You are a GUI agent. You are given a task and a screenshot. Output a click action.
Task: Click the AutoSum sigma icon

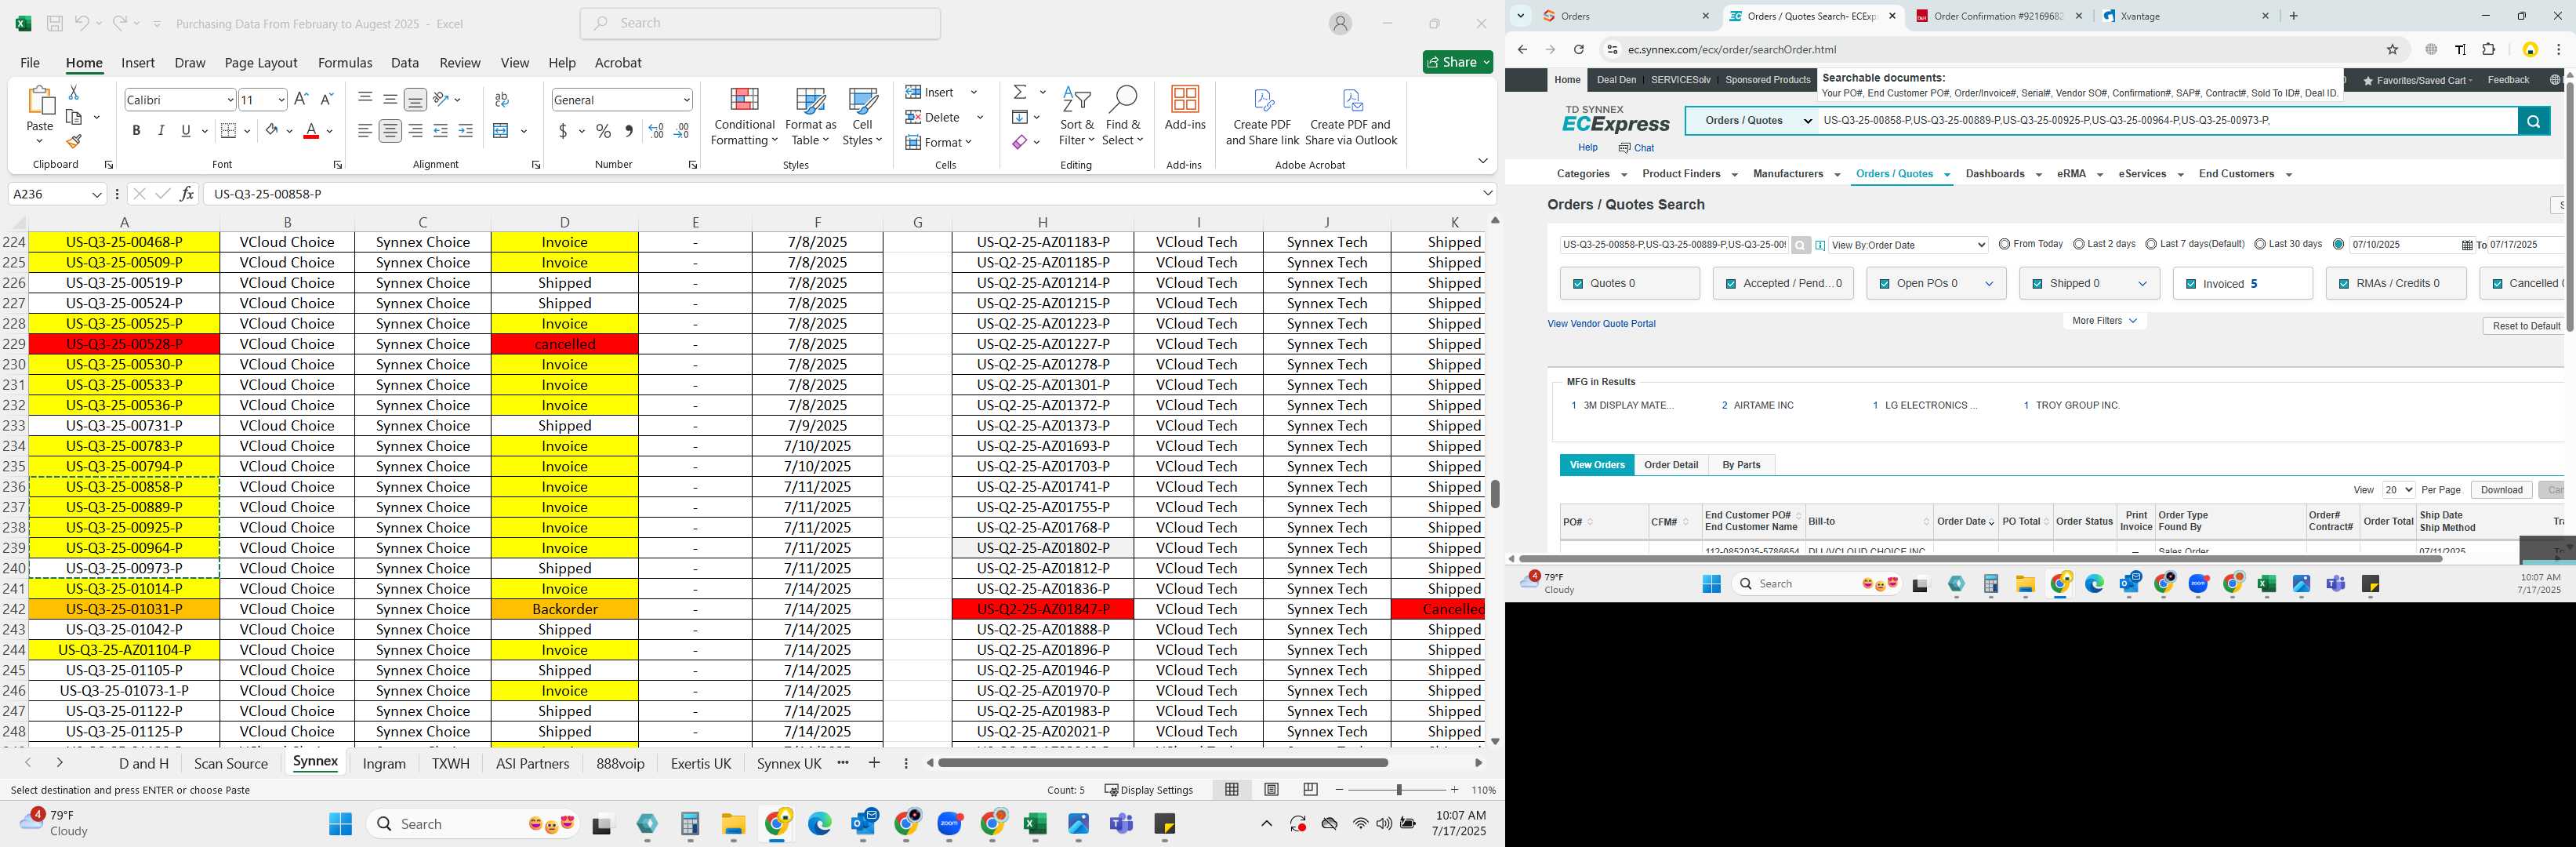[1020, 92]
